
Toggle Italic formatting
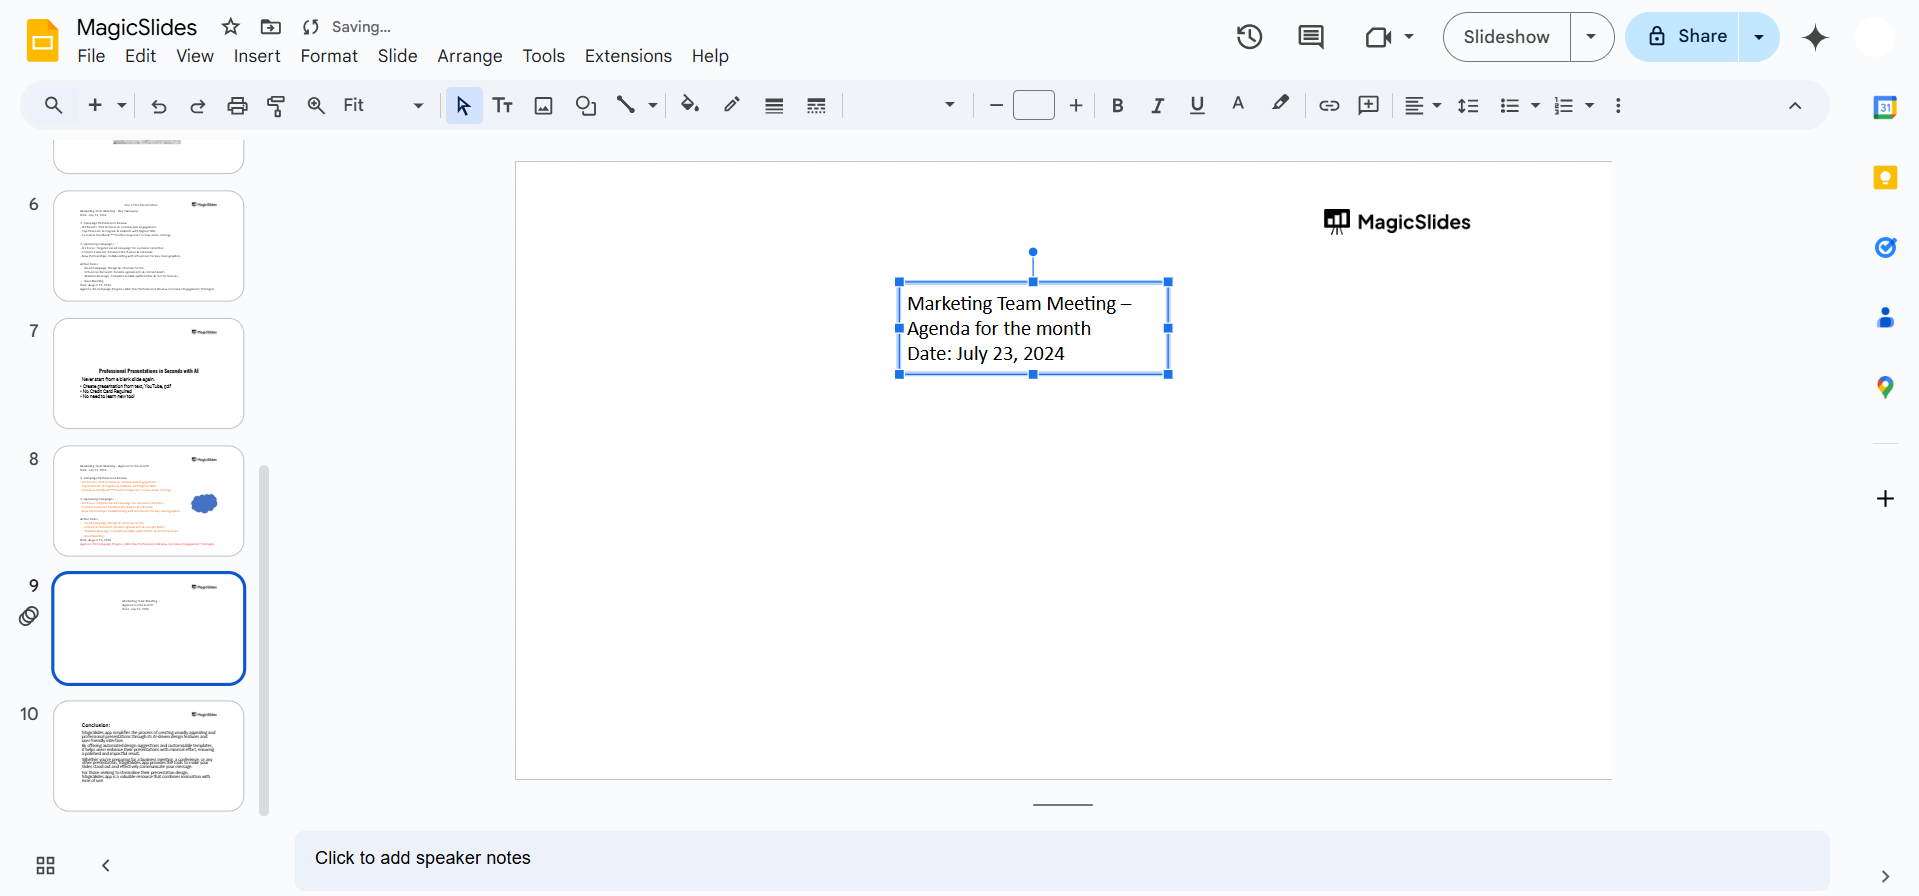point(1157,106)
